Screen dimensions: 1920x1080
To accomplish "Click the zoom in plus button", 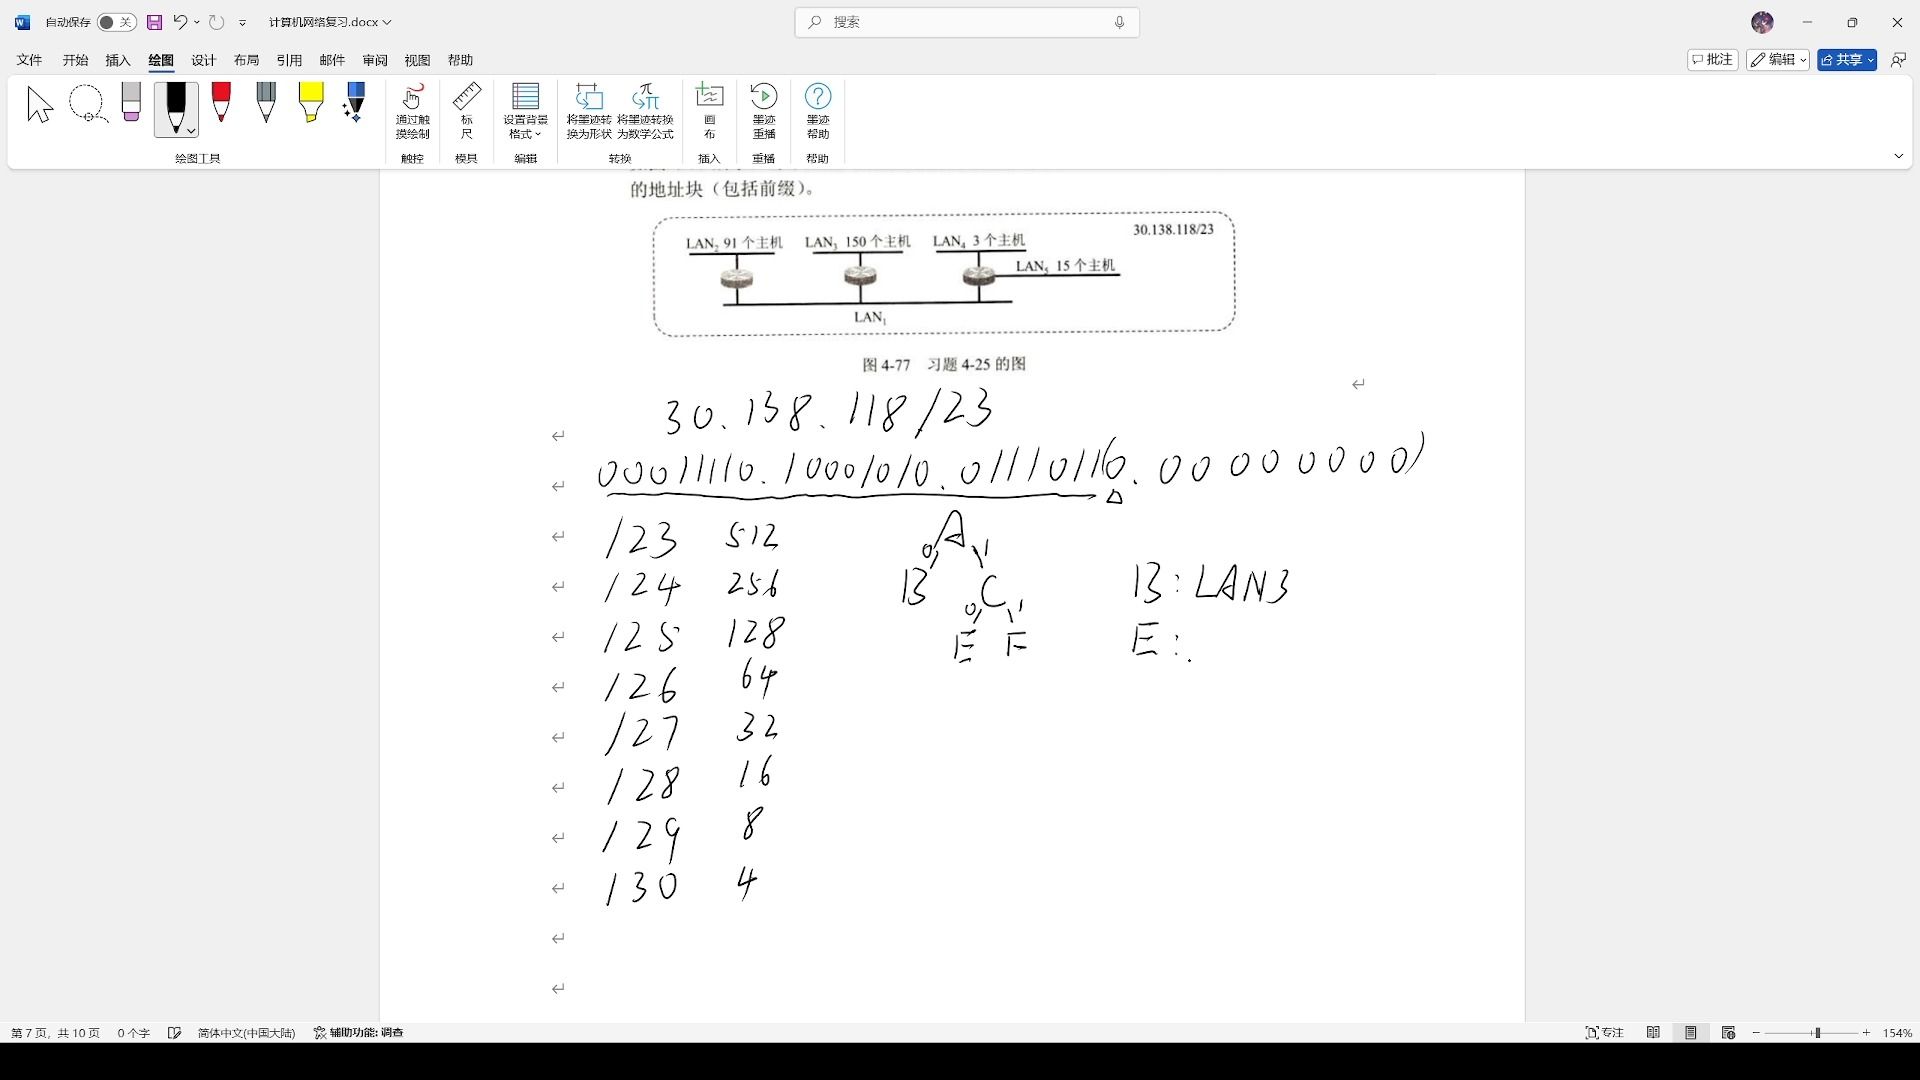I will coord(1866,1033).
